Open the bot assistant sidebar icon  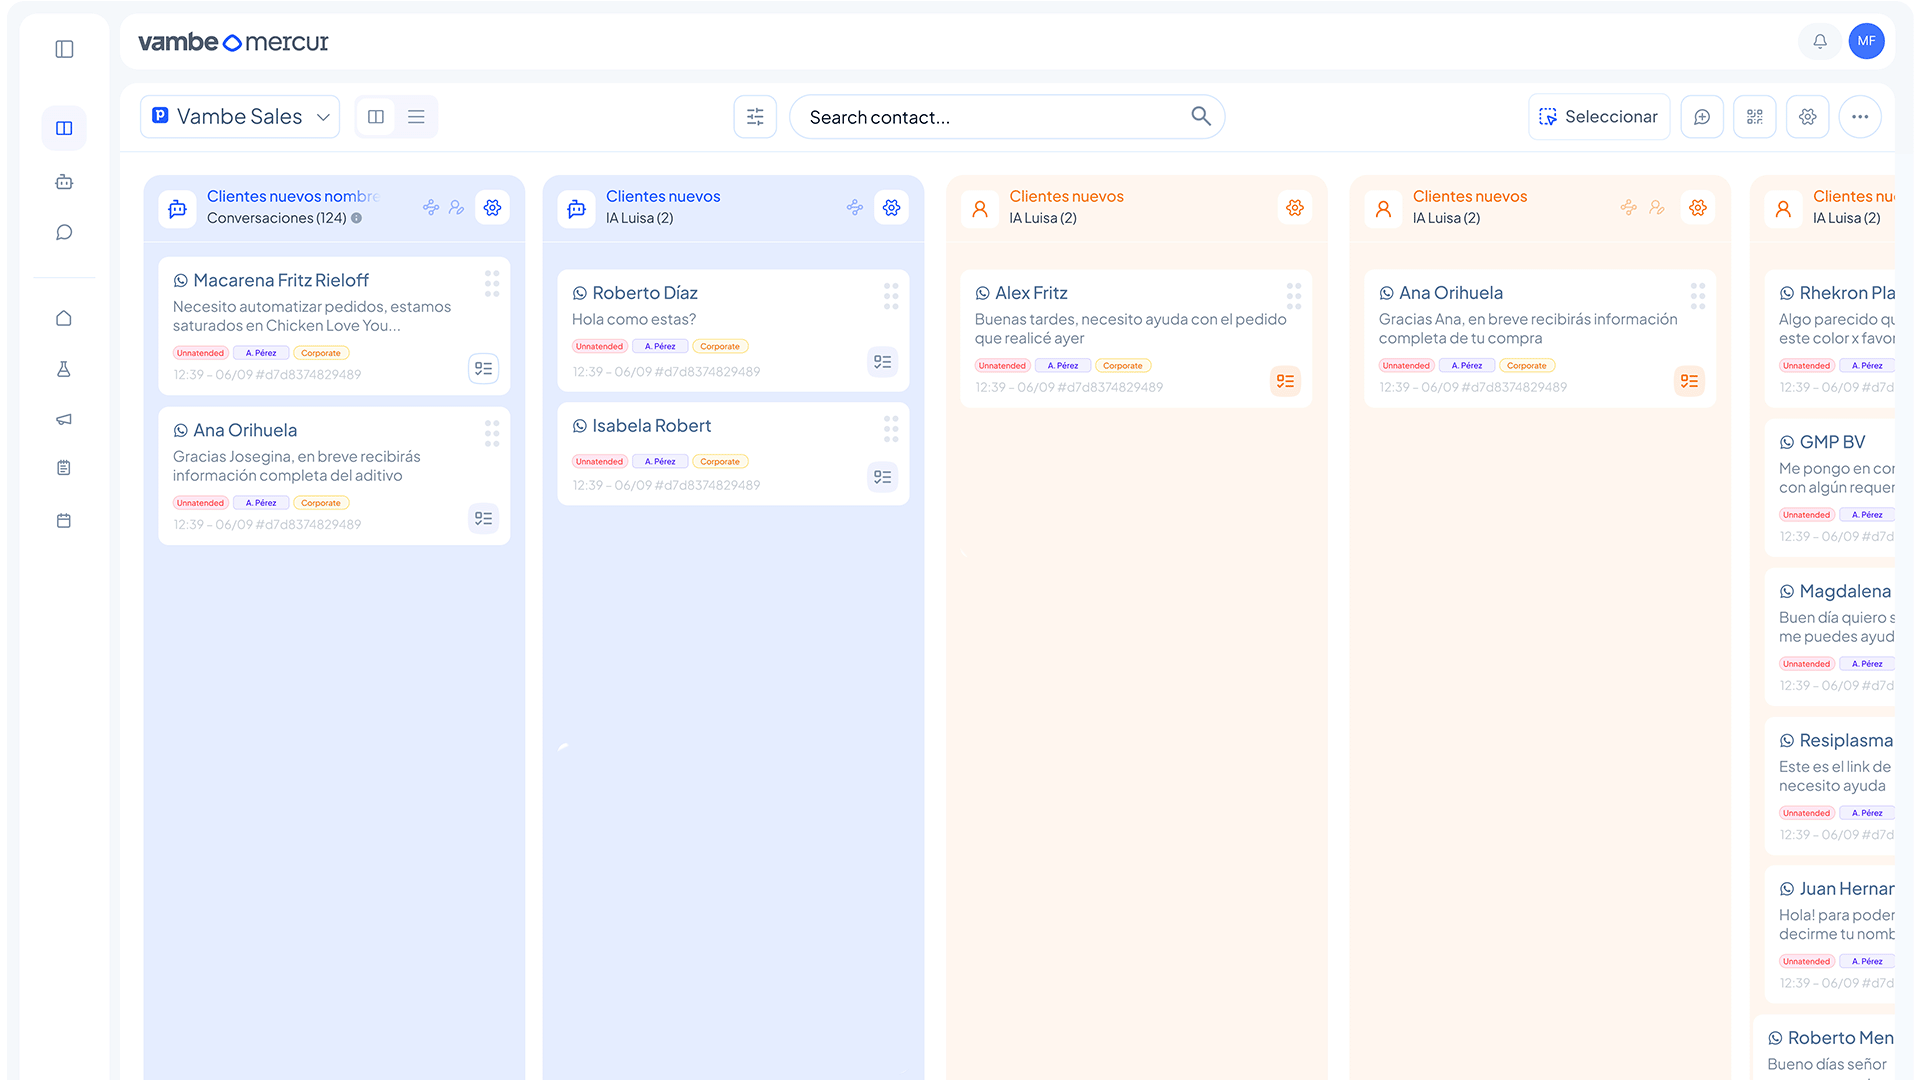(64, 182)
